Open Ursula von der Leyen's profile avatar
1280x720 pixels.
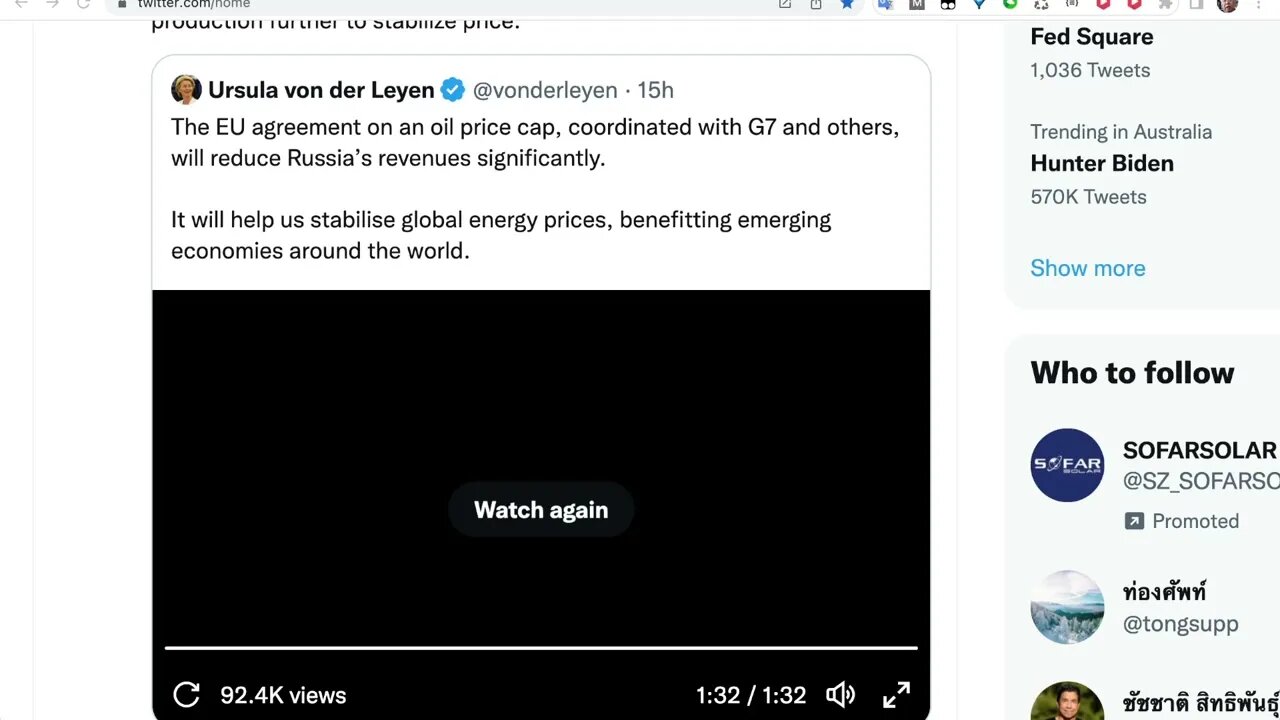point(186,90)
